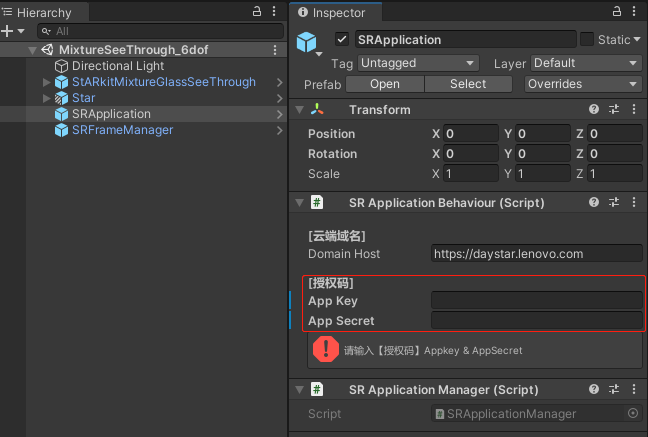Open Transform component context menu

tap(634, 109)
